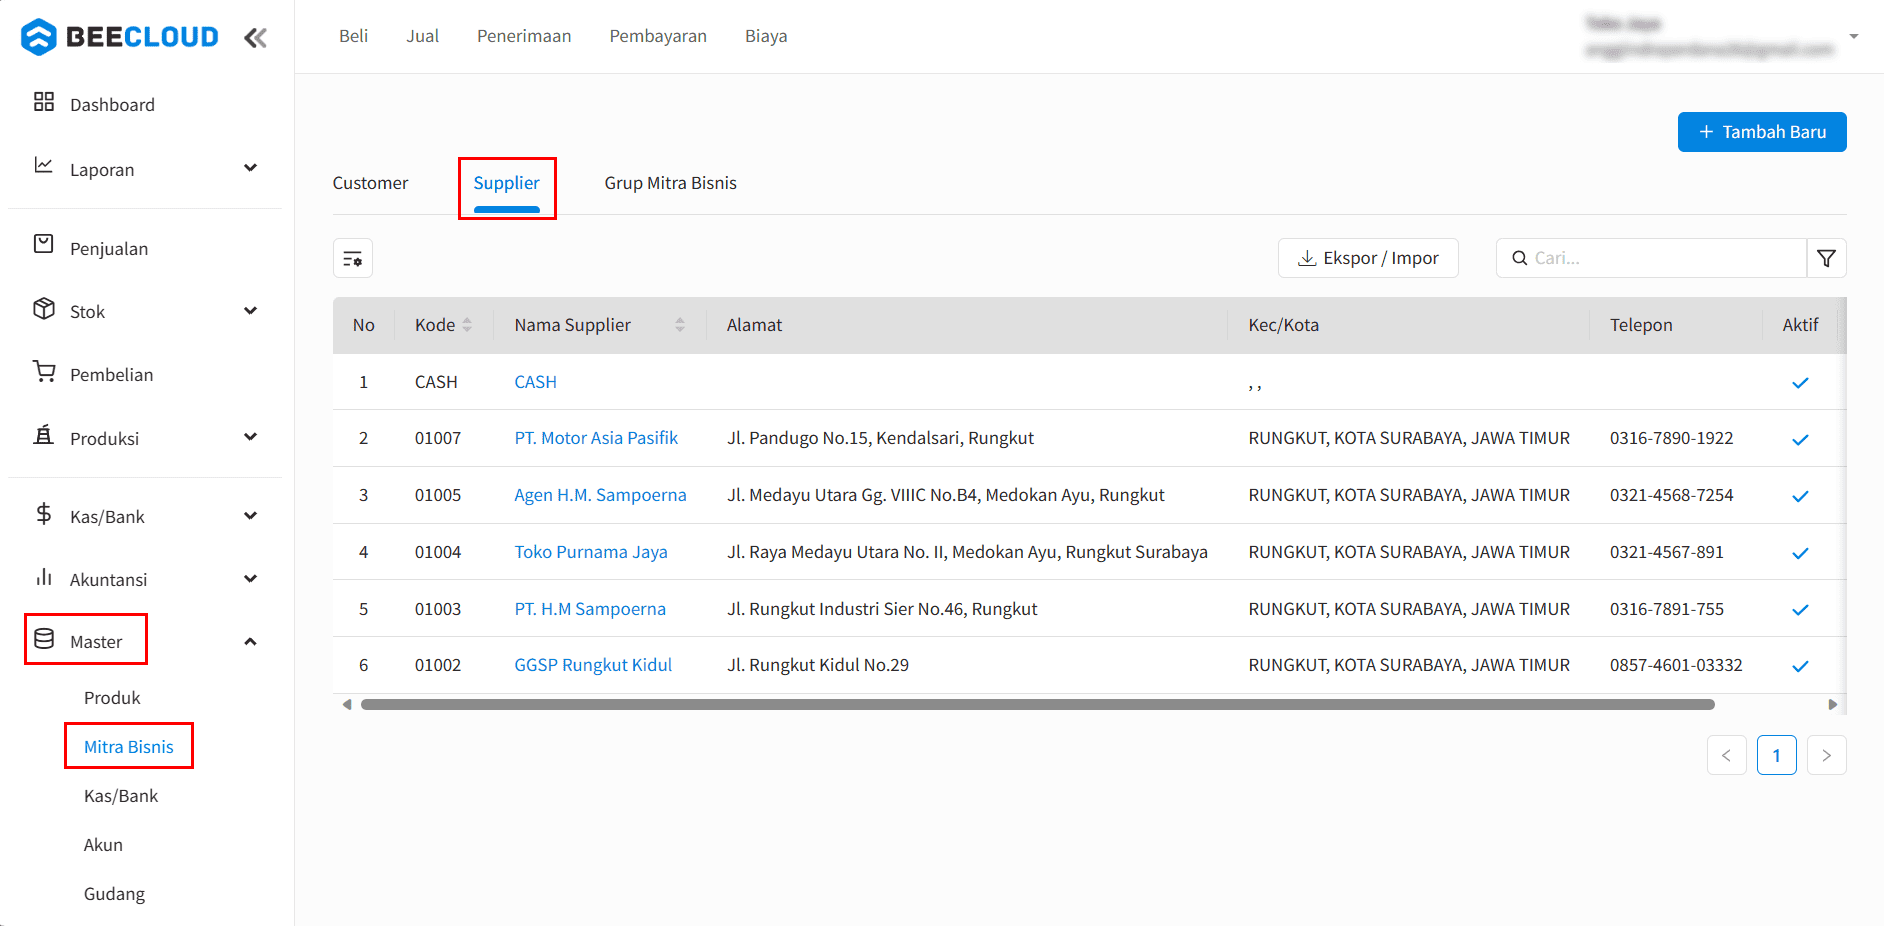Open Toko Purnama Jaya link
This screenshot has height=926, width=1884.
point(591,552)
